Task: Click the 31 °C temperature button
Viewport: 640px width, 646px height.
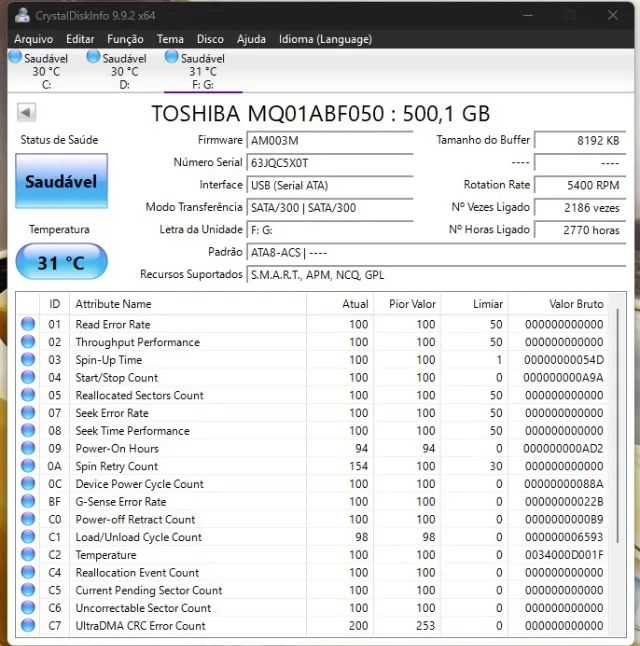Action: [61, 262]
